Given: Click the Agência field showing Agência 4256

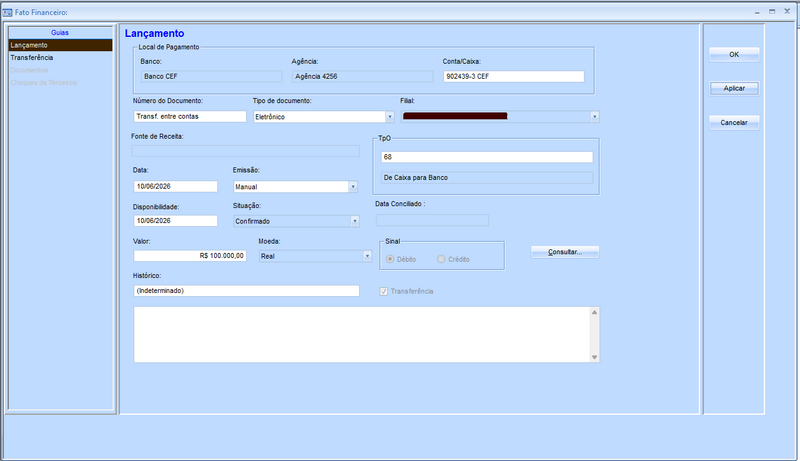Looking at the screenshot, I should tap(363, 76).
